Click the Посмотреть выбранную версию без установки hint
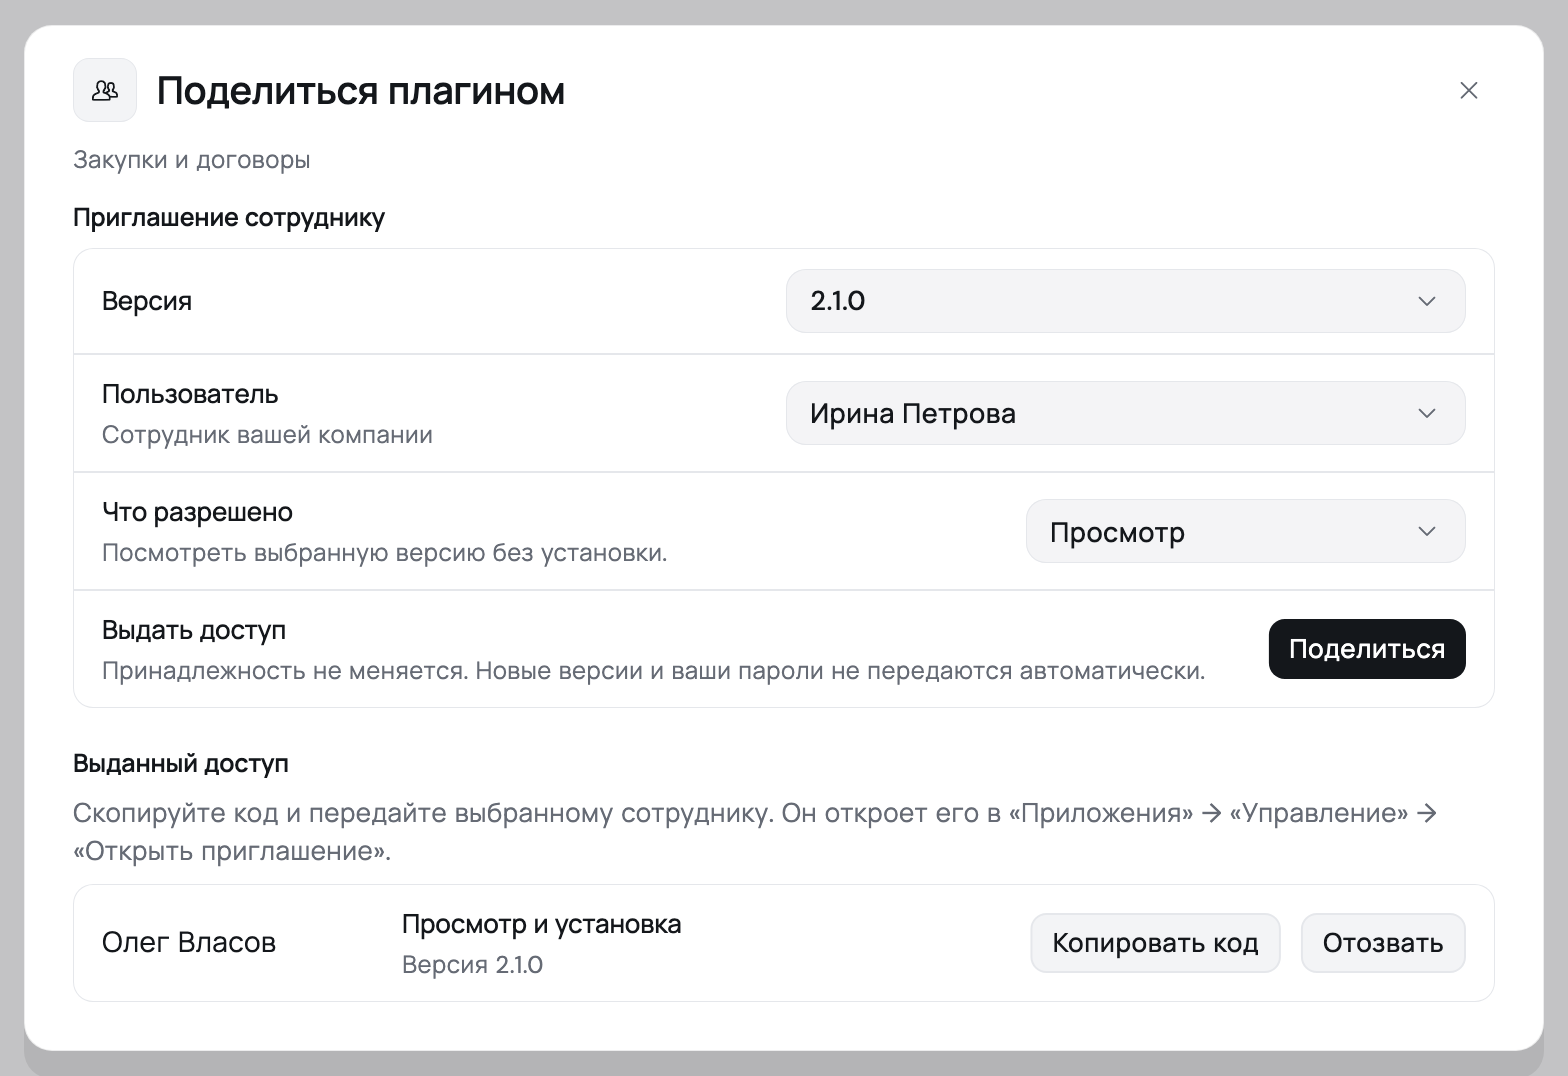Screen dimensions: 1568x1076 click(x=385, y=553)
